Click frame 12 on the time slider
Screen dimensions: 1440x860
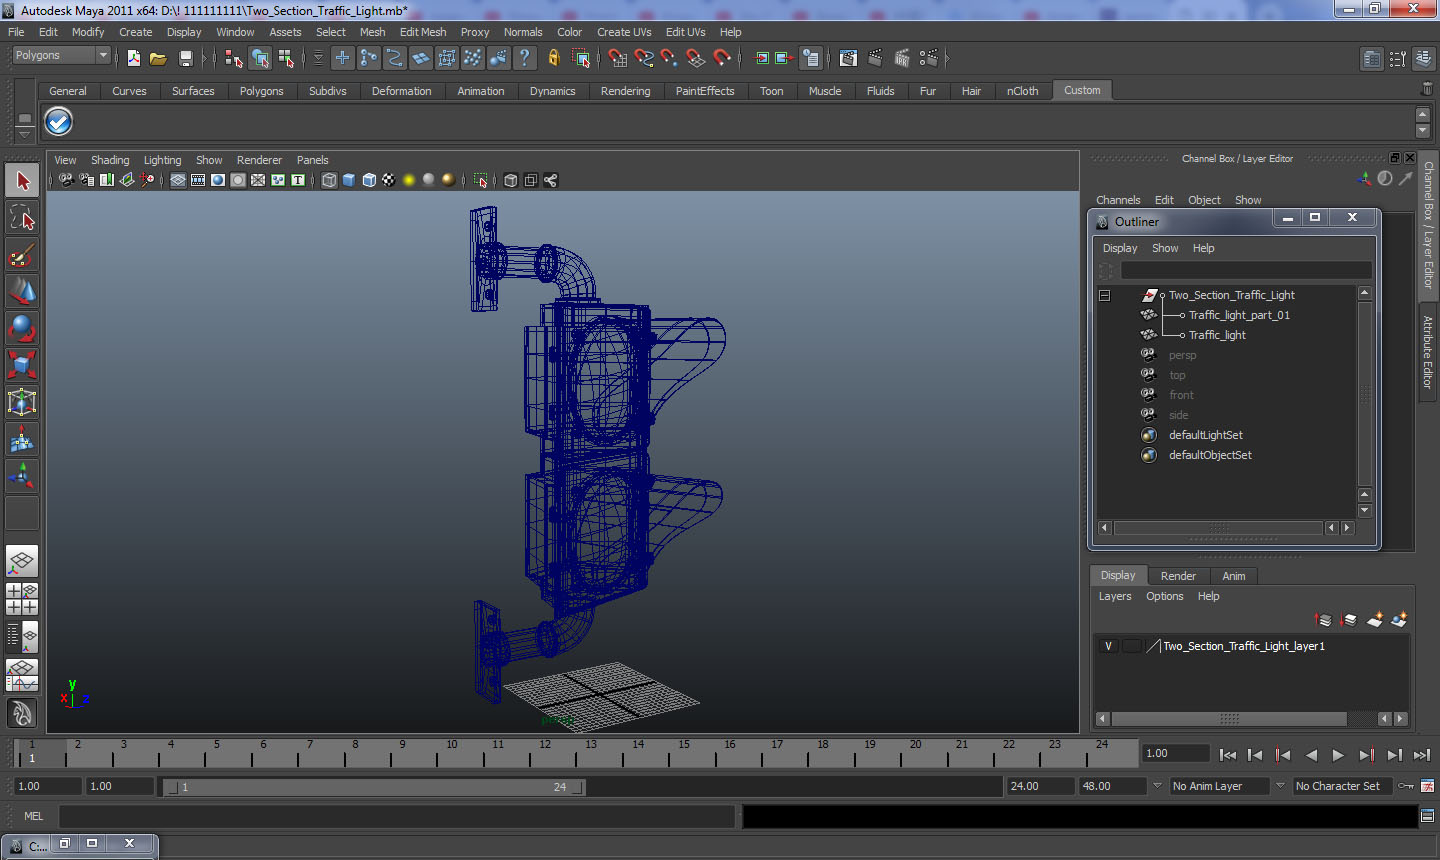(544, 753)
